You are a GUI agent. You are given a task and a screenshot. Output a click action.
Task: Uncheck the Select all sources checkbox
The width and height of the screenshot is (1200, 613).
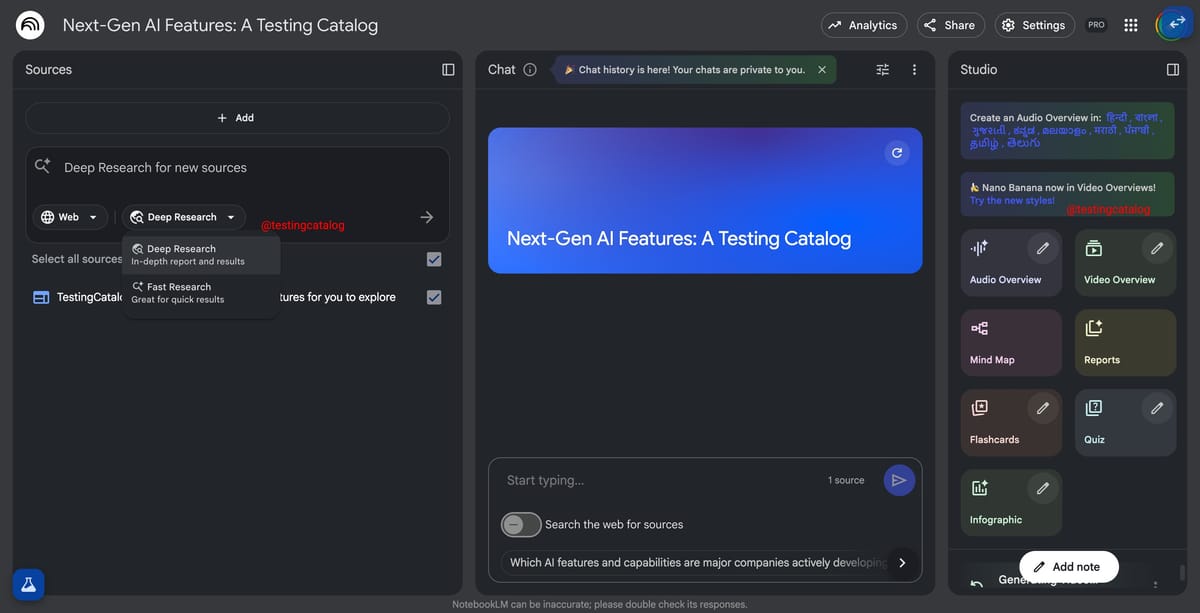click(x=433, y=258)
